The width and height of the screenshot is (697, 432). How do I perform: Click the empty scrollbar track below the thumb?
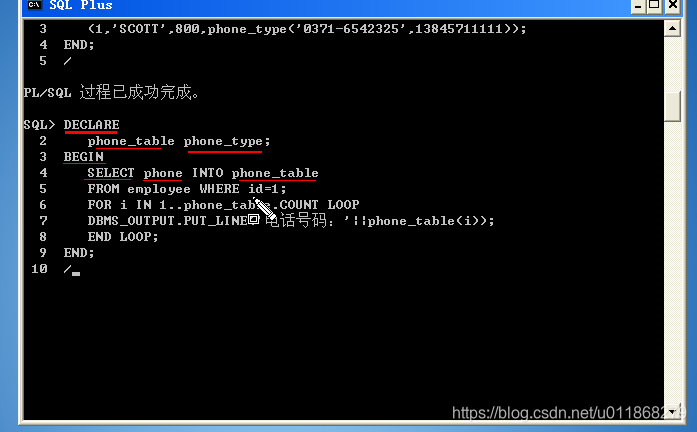click(673, 262)
